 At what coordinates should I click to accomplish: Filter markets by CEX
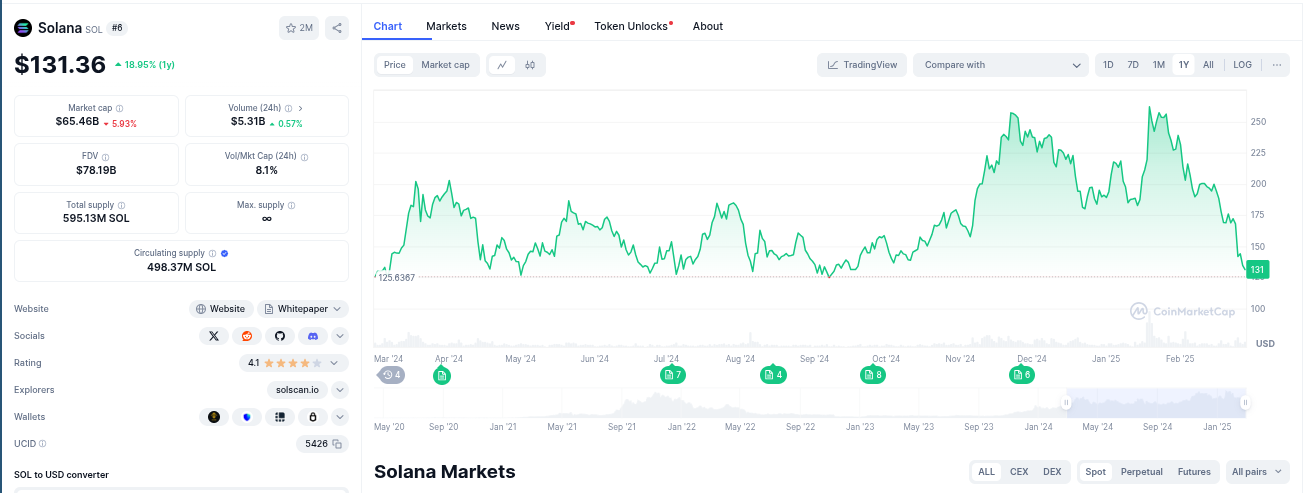coord(1019,472)
